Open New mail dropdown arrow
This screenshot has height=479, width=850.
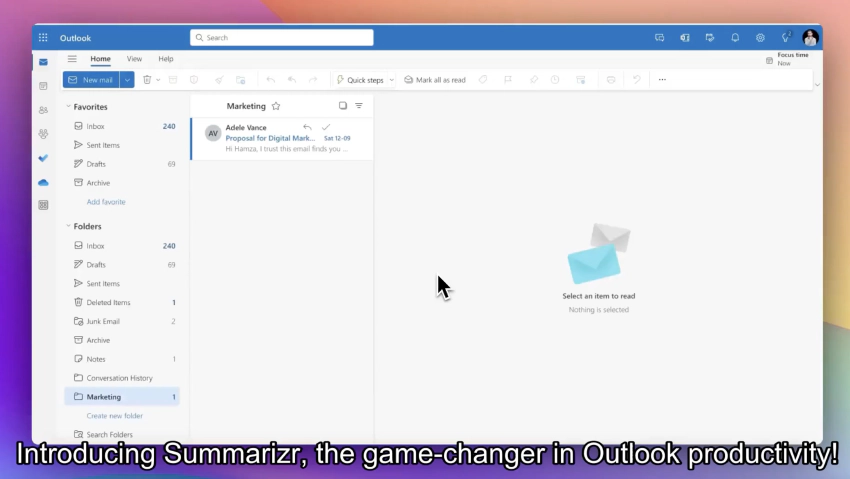pos(127,80)
